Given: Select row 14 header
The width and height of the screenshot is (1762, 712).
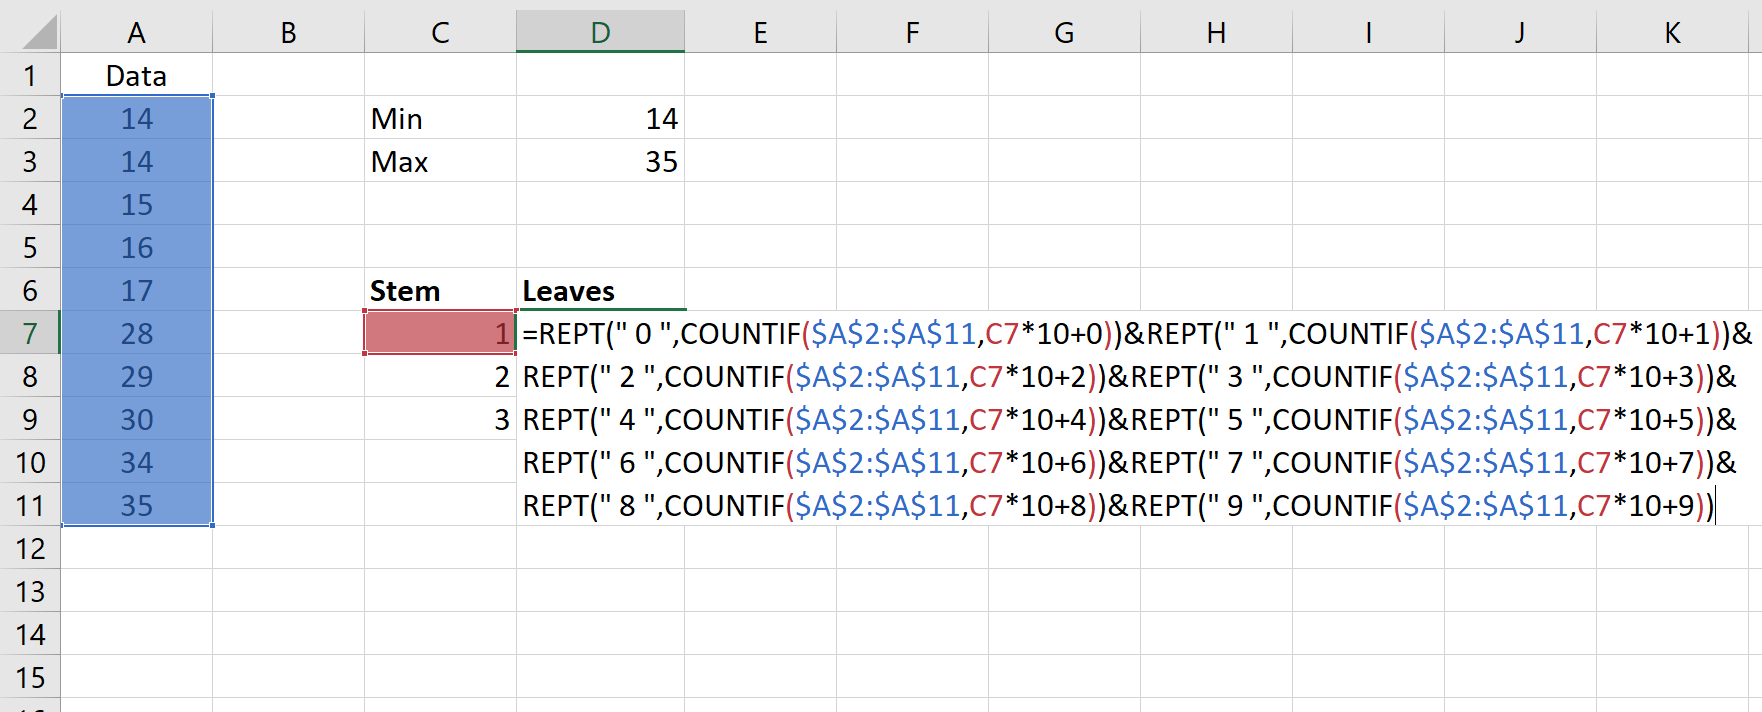Looking at the screenshot, I should [30, 634].
